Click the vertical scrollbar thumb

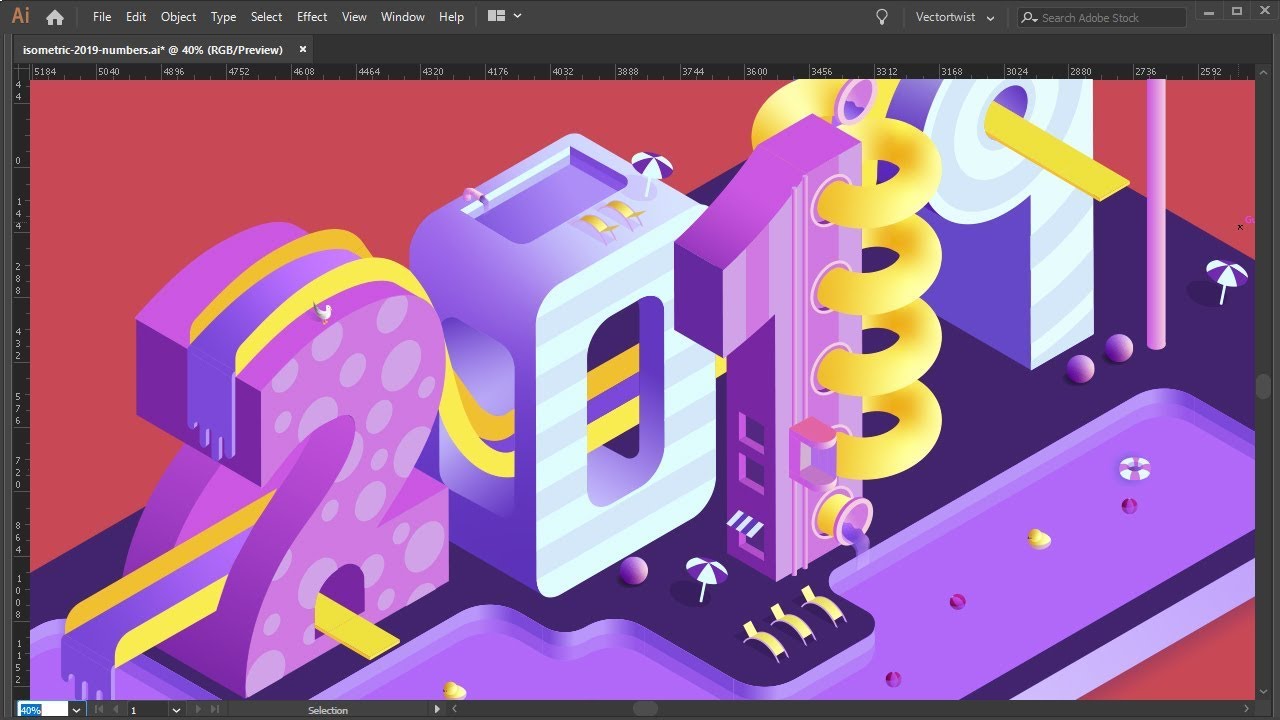point(1264,386)
